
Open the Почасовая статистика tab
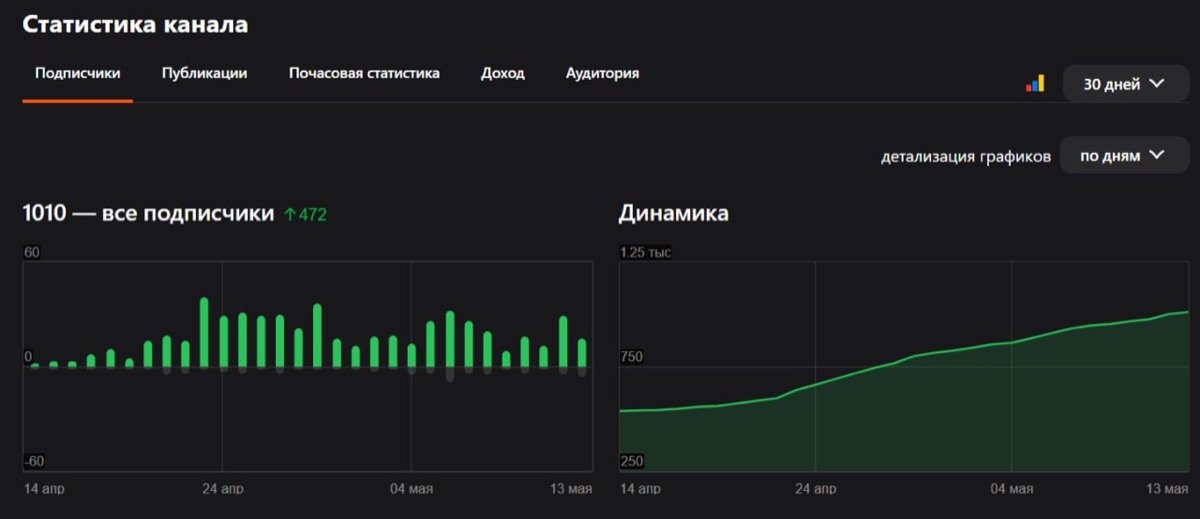pyautogui.click(x=364, y=73)
